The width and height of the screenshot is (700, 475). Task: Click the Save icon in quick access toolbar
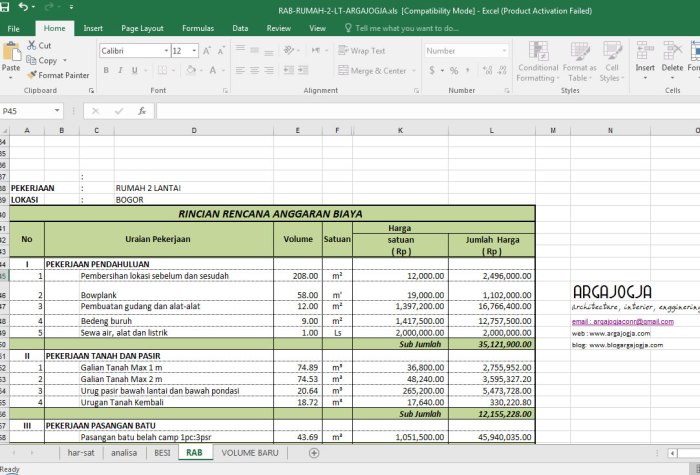[4, 7]
